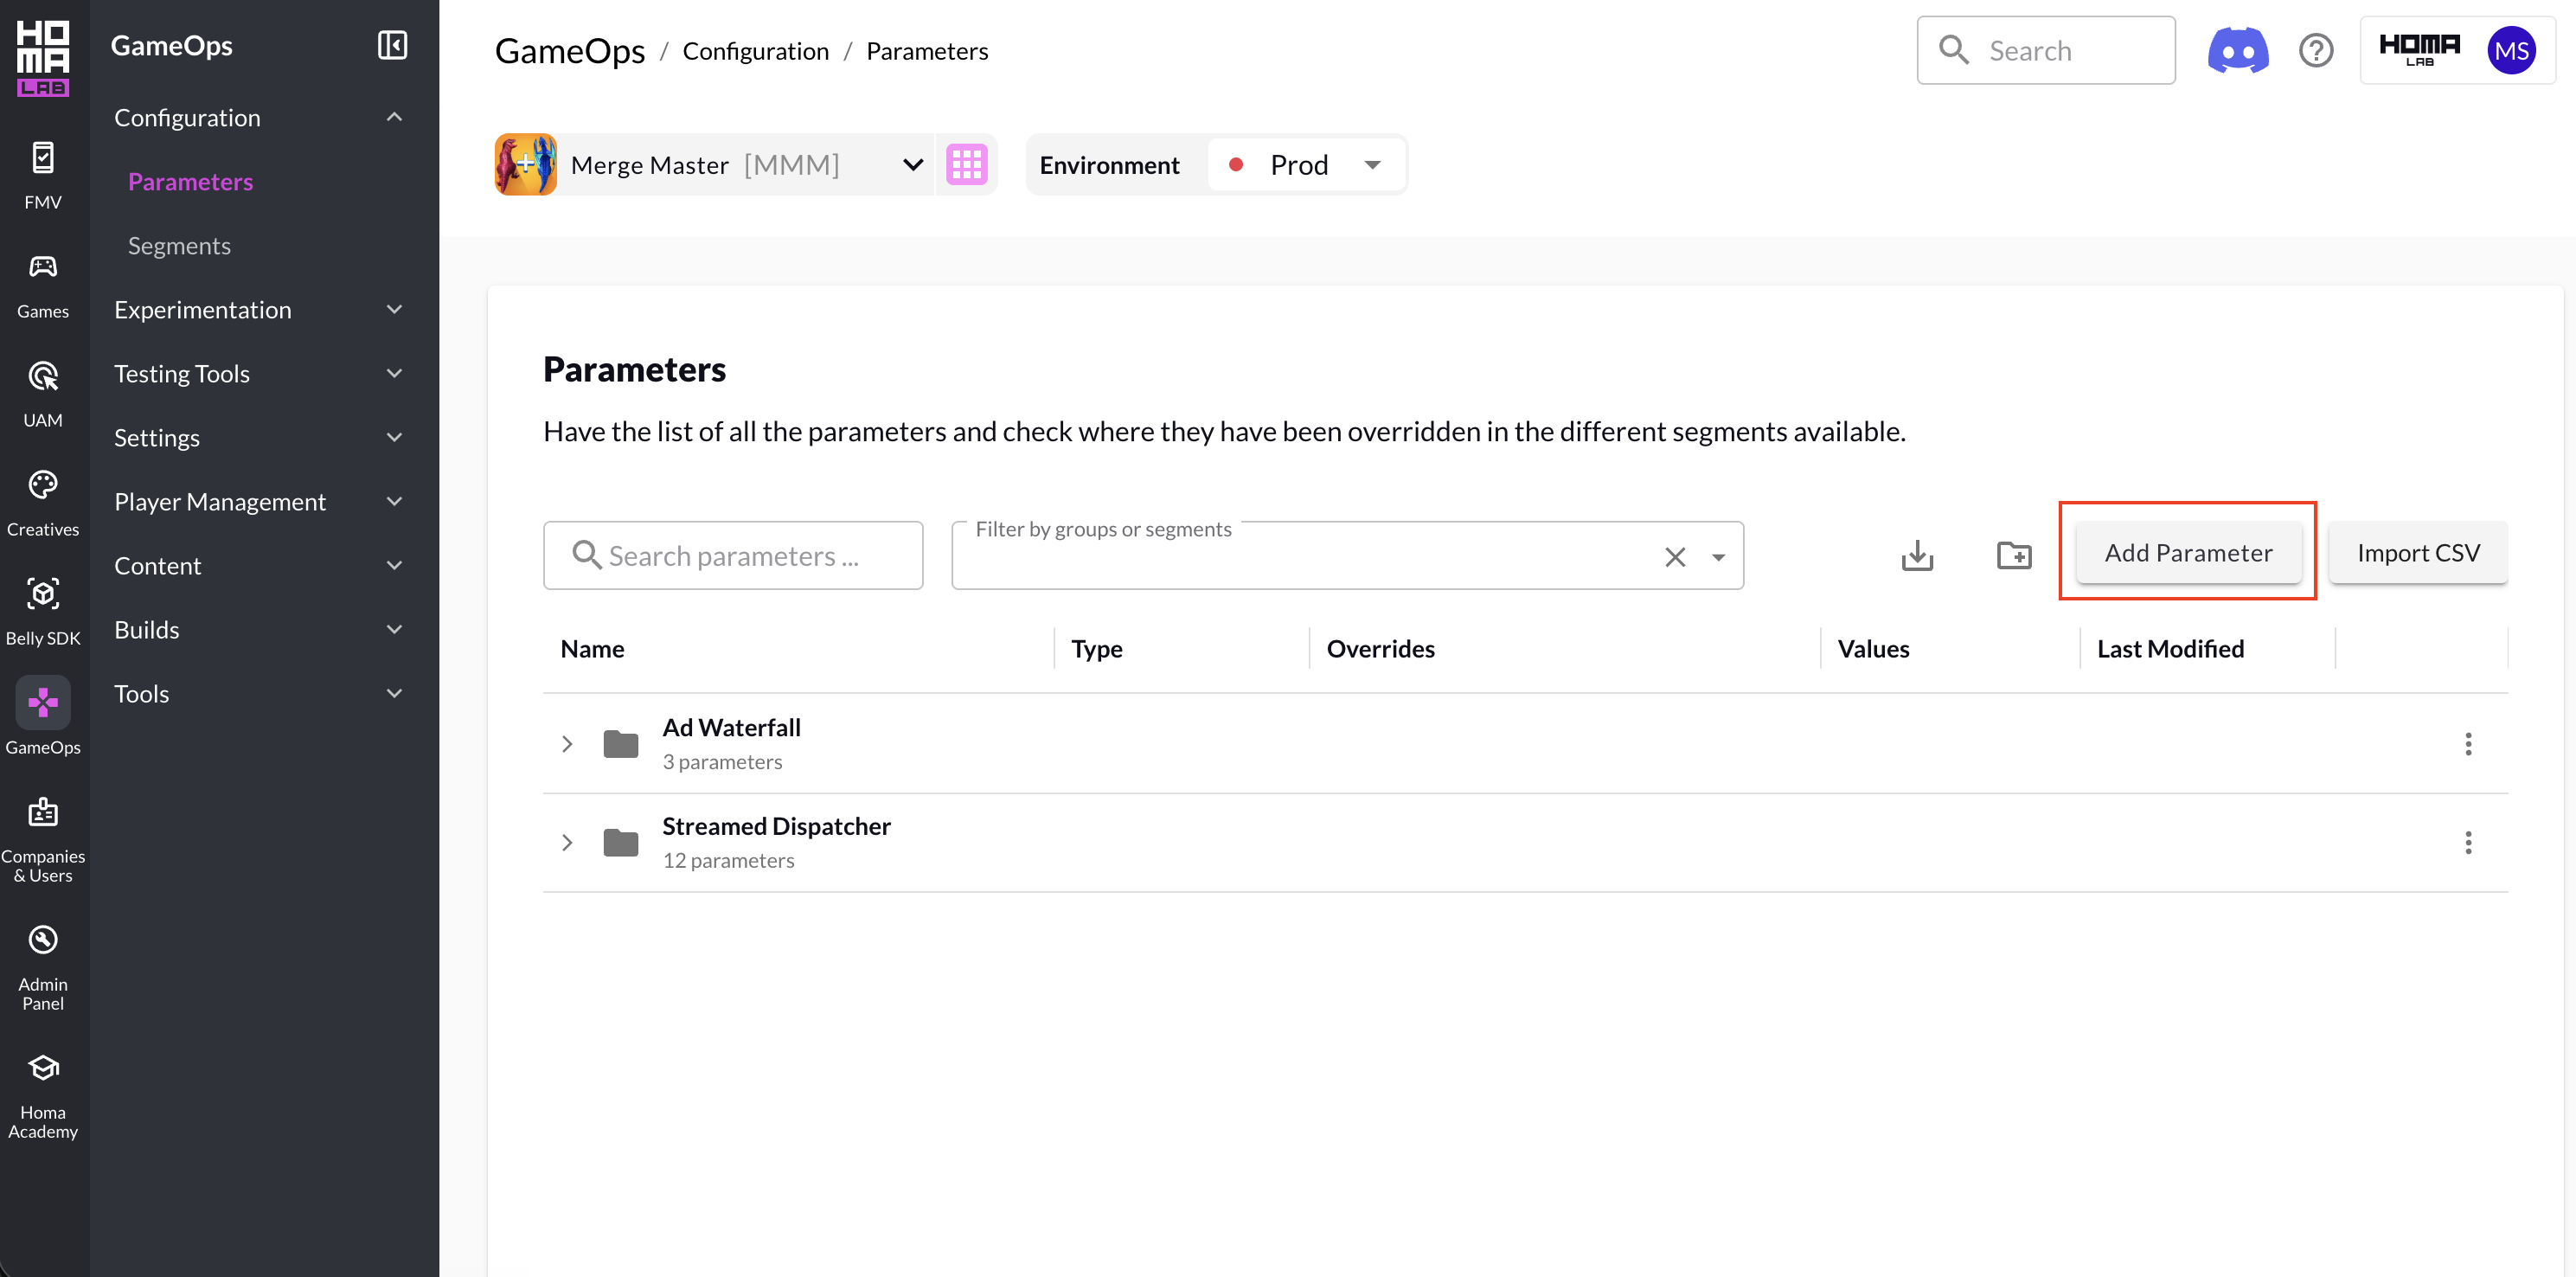Open Ad Waterfall row options menu
The height and width of the screenshot is (1277, 2576).
tap(2468, 744)
